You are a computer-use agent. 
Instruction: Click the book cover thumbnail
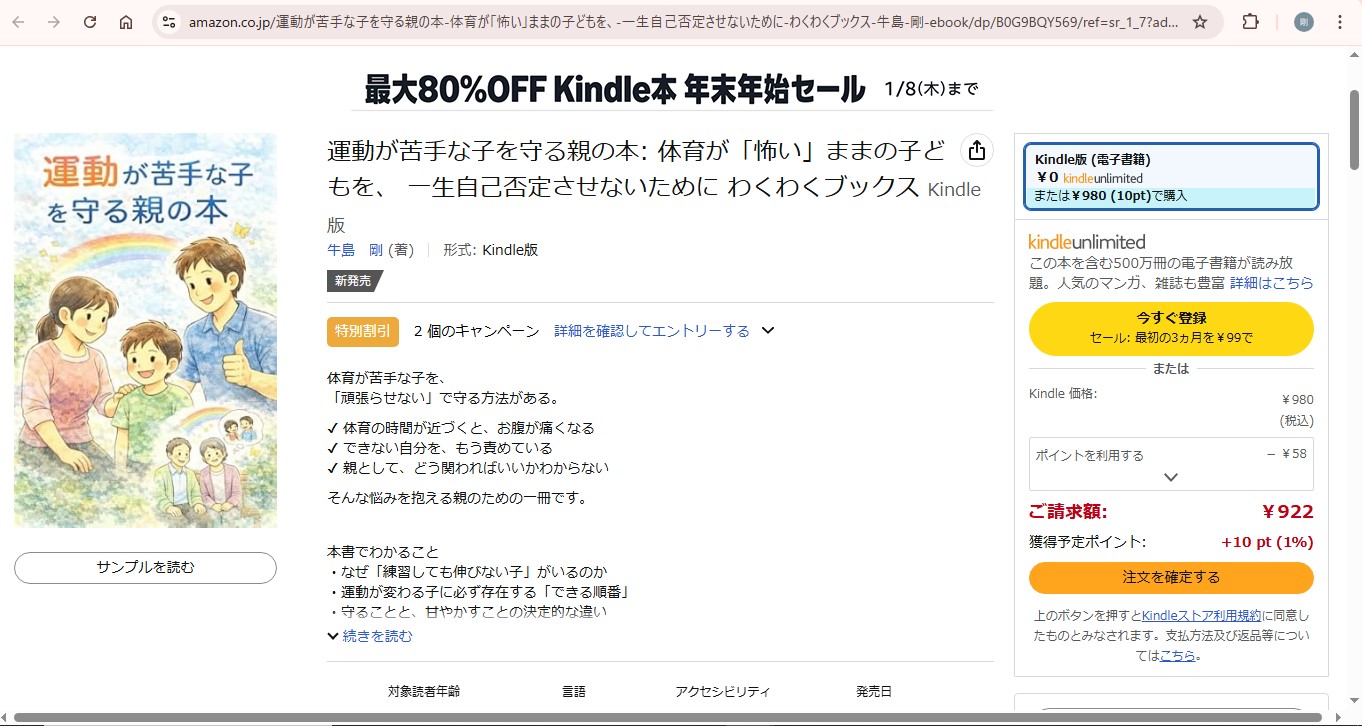(x=145, y=330)
